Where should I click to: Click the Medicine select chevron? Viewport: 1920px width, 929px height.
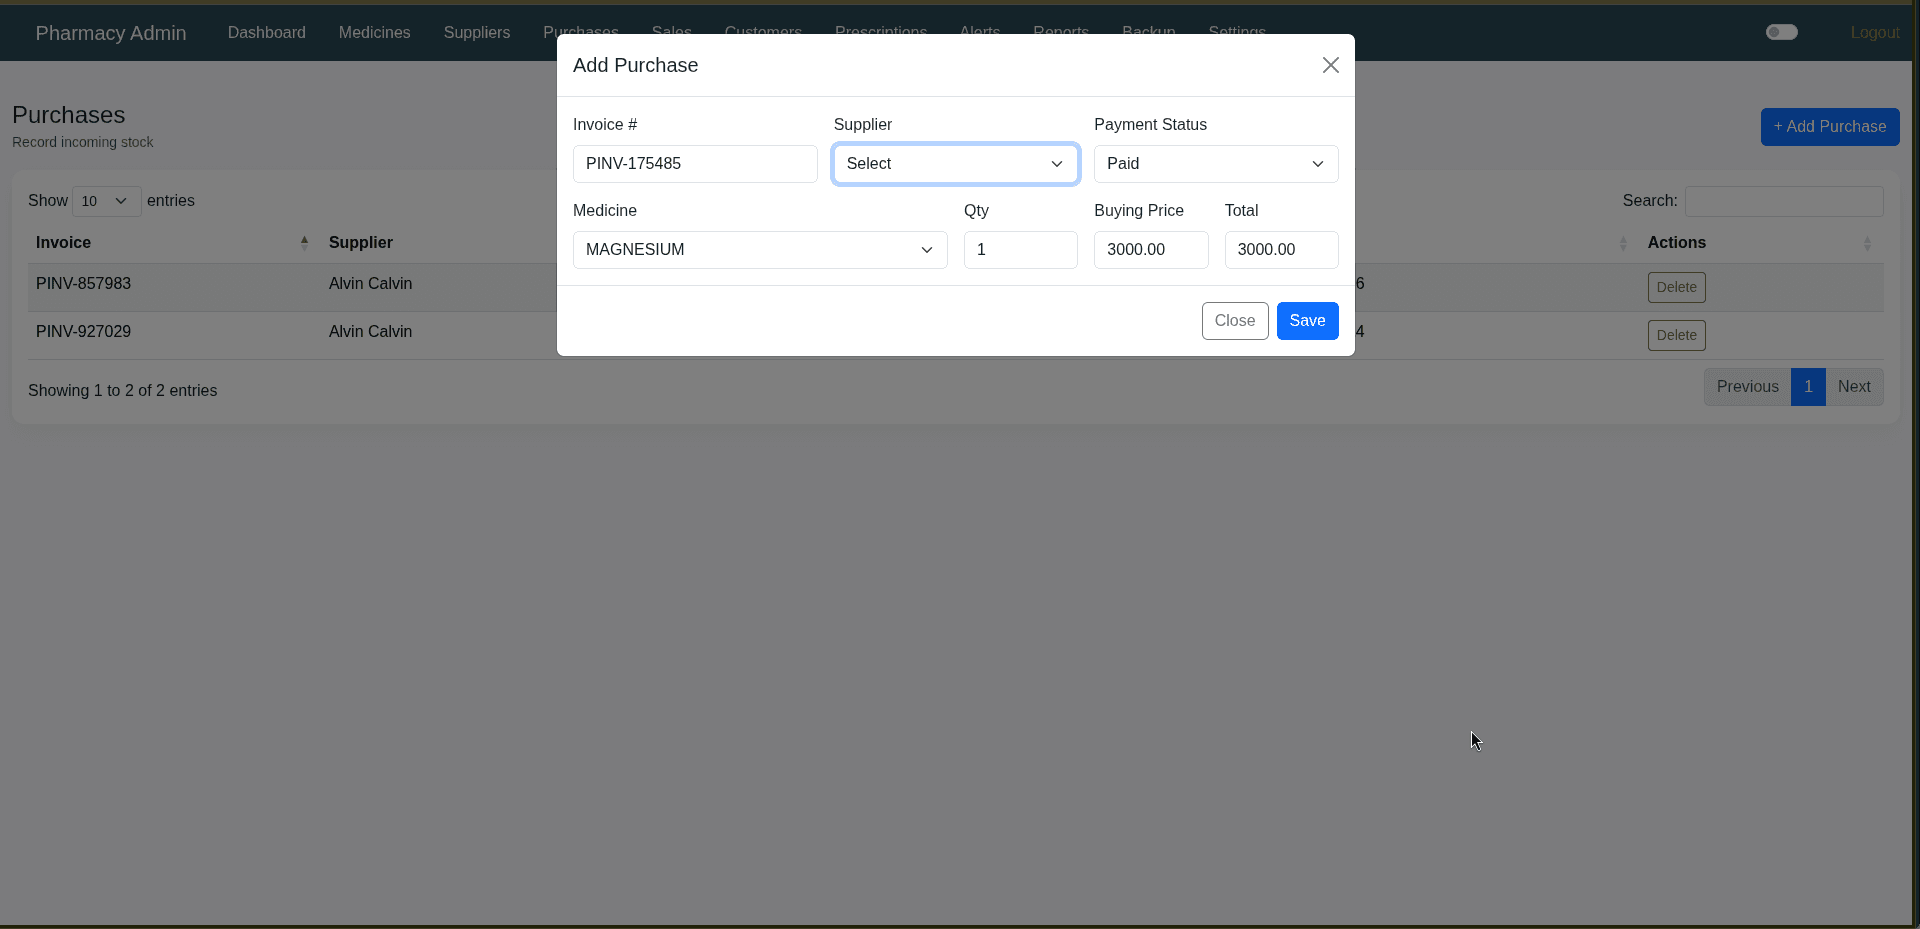tap(925, 250)
